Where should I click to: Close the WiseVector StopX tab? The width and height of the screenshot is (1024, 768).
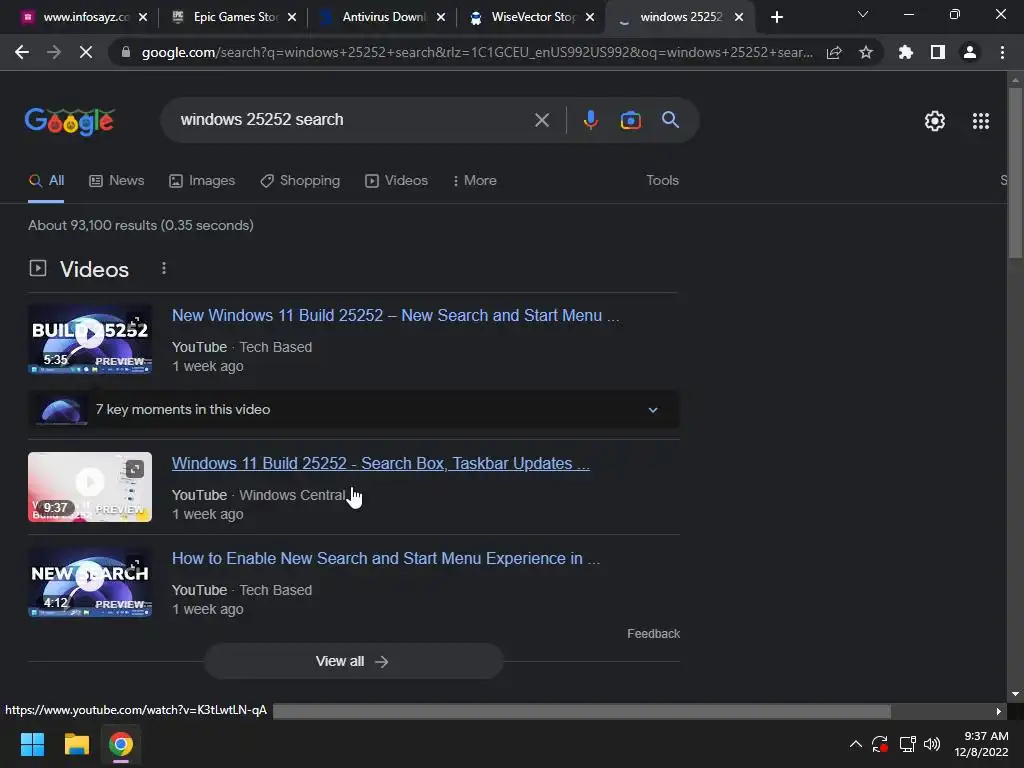tap(590, 17)
